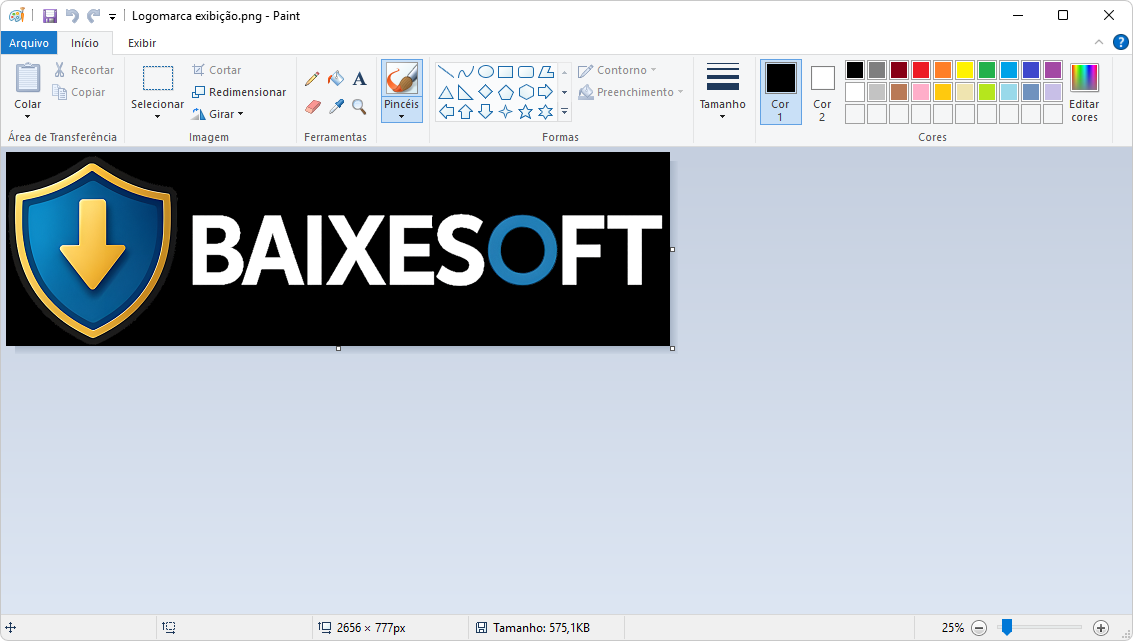Choose the four-point star shape
This screenshot has height=641, width=1133.
coord(506,111)
